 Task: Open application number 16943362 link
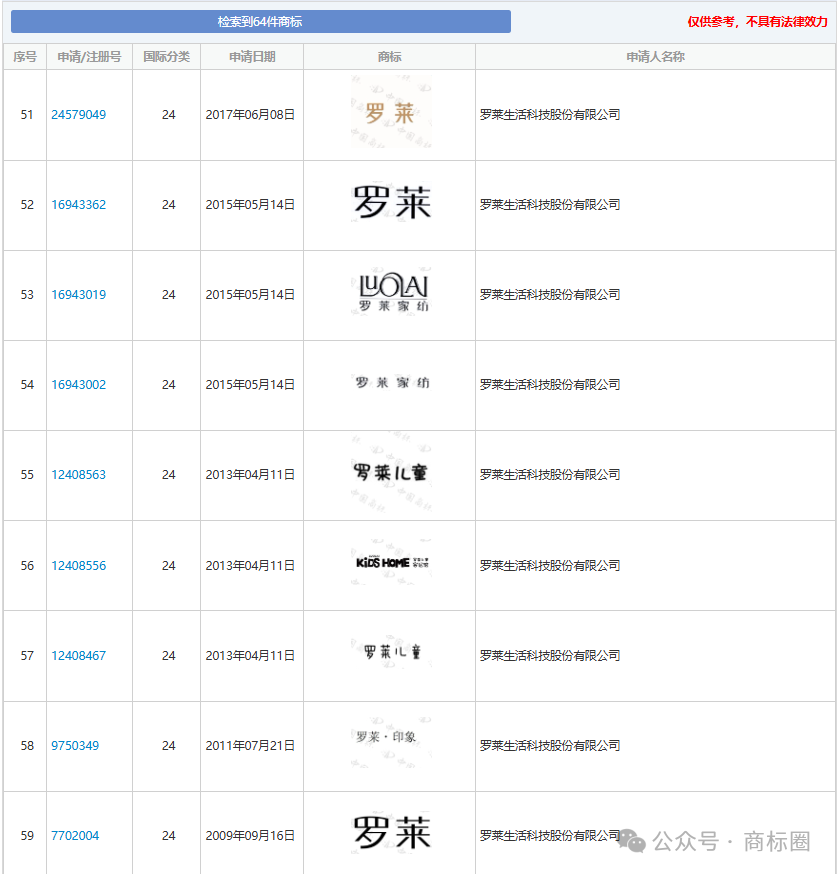pyautogui.click(x=78, y=205)
